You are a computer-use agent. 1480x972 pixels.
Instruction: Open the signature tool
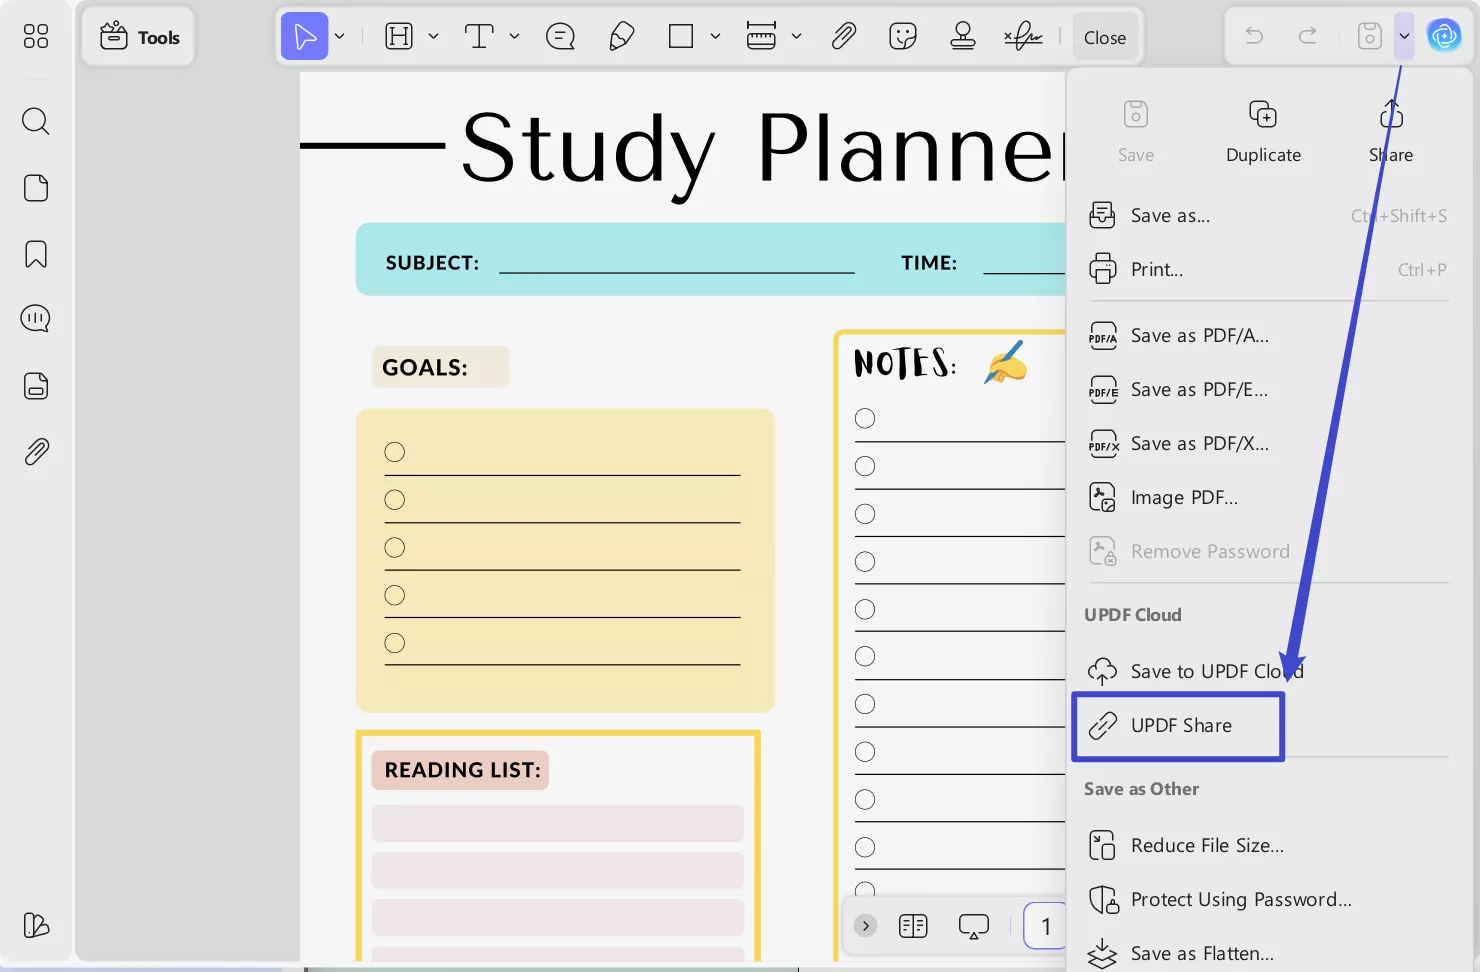1023,37
